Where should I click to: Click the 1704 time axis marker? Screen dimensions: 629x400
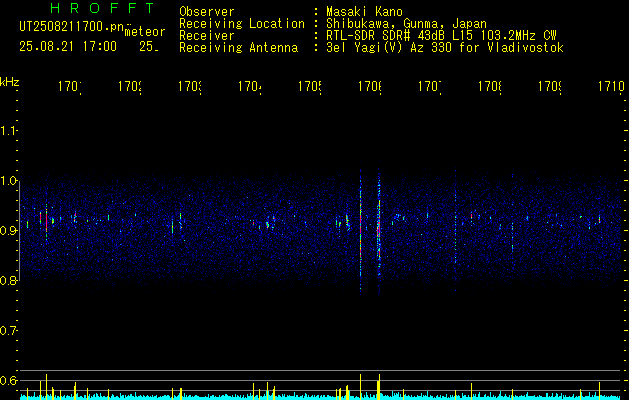click(x=250, y=86)
